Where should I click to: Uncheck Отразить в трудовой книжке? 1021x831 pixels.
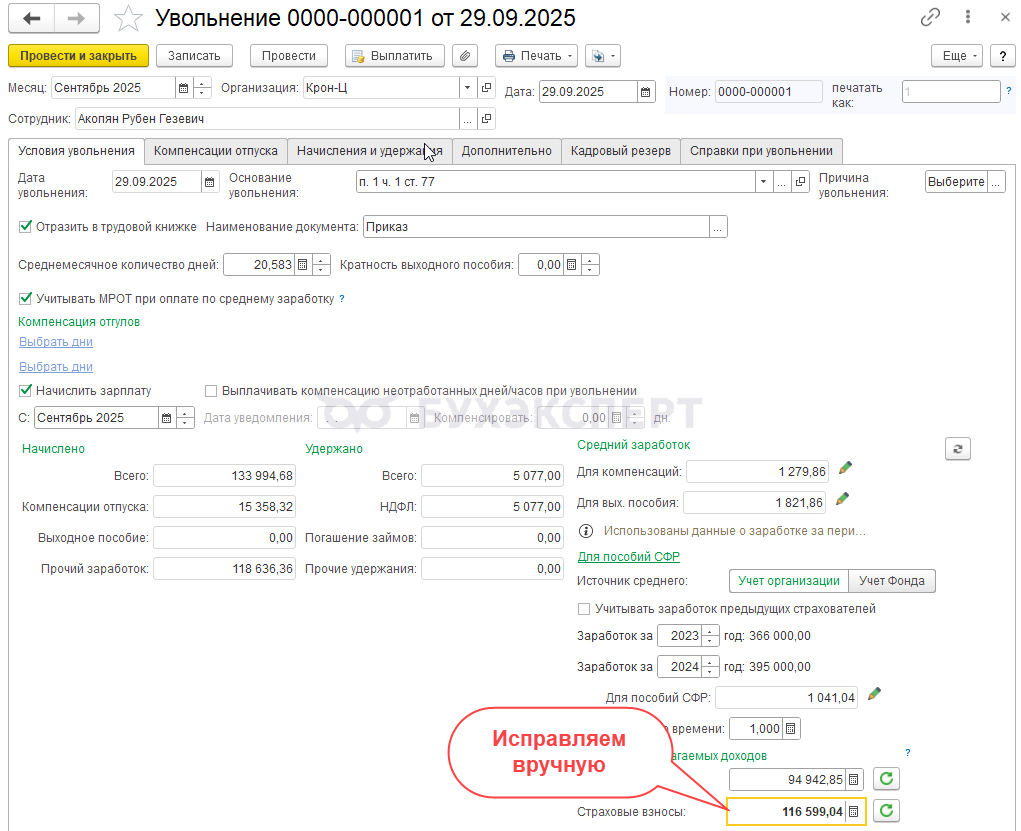[26, 227]
